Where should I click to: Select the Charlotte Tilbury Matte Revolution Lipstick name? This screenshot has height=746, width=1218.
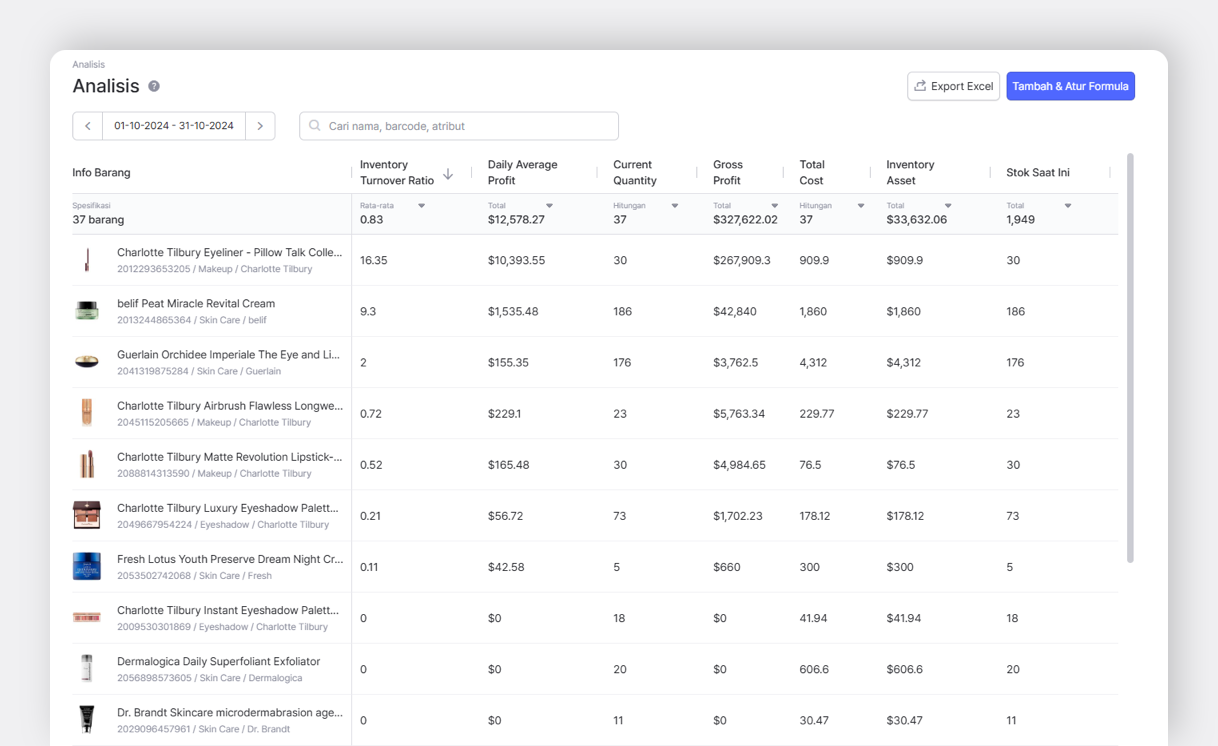click(229, 457)
